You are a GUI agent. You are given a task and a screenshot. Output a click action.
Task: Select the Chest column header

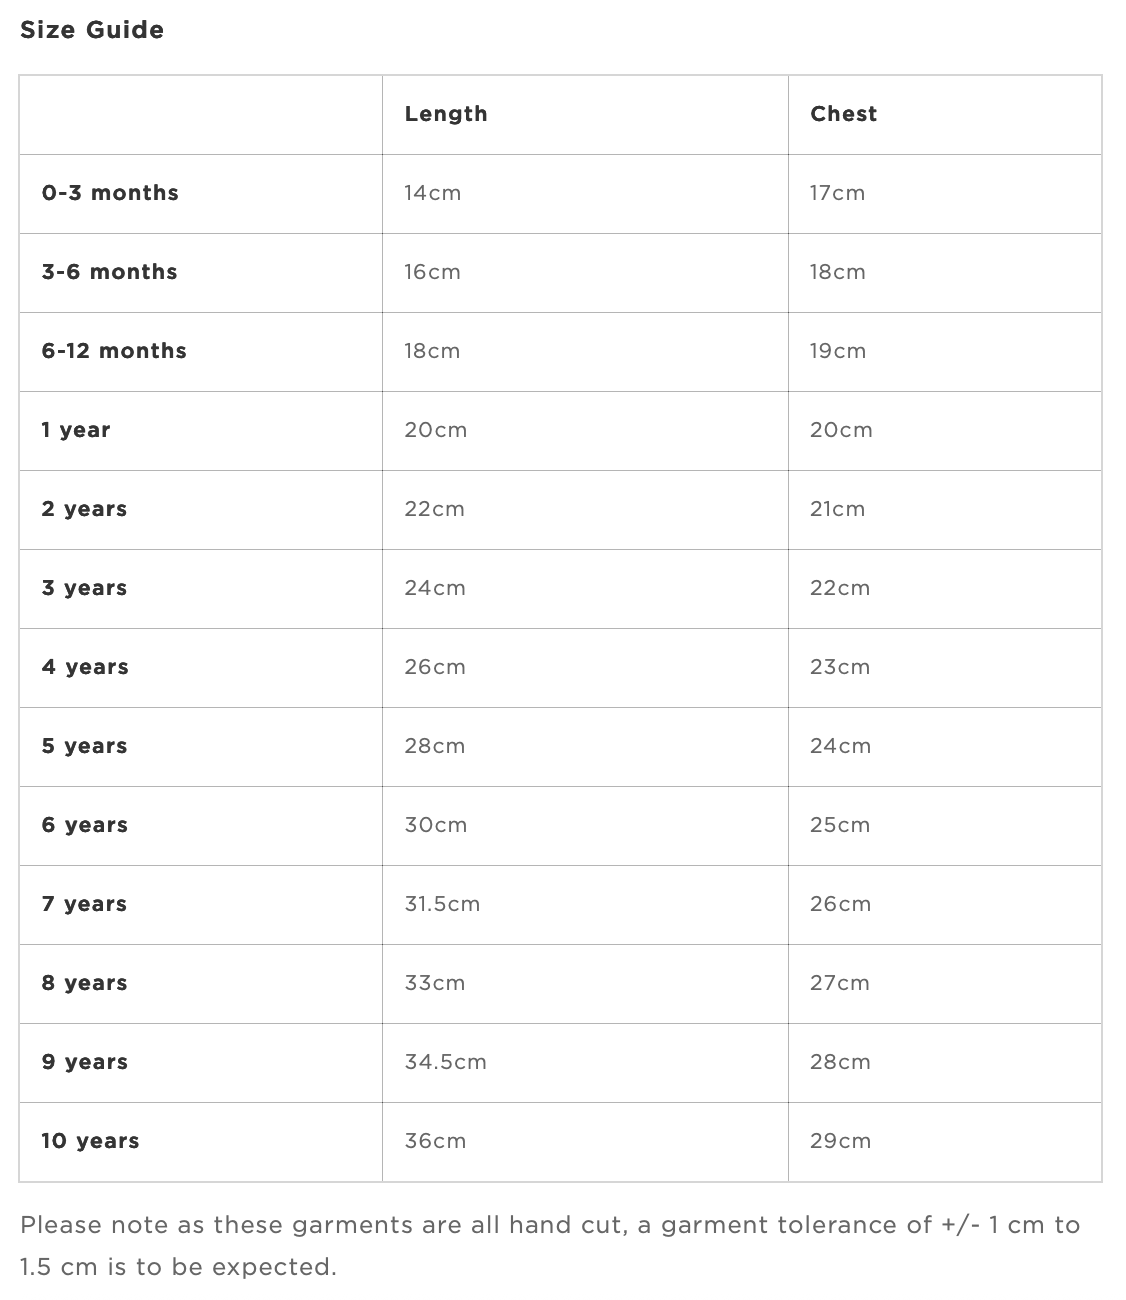pos(843,114)
